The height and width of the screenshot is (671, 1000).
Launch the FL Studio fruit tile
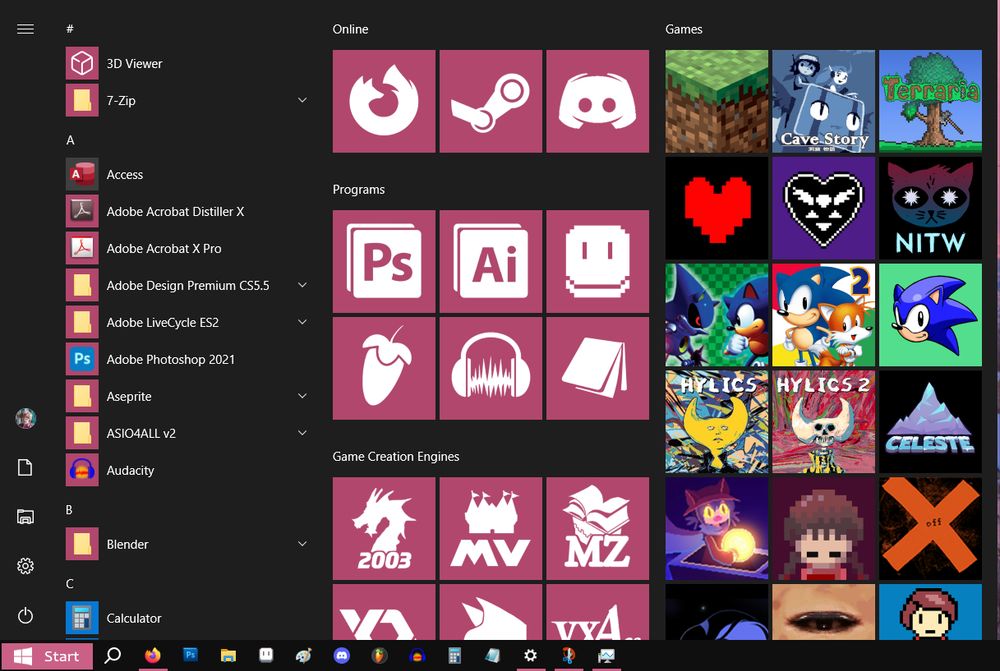(x=384, y=369)
